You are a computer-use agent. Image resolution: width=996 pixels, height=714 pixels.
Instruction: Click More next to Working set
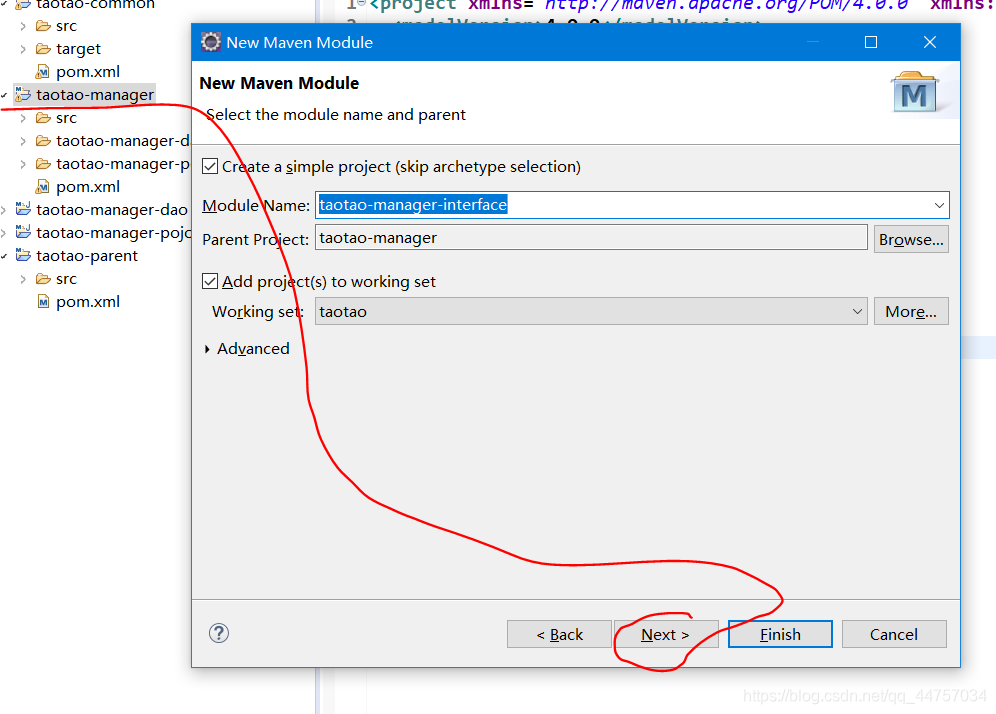(x=911, y=311)
